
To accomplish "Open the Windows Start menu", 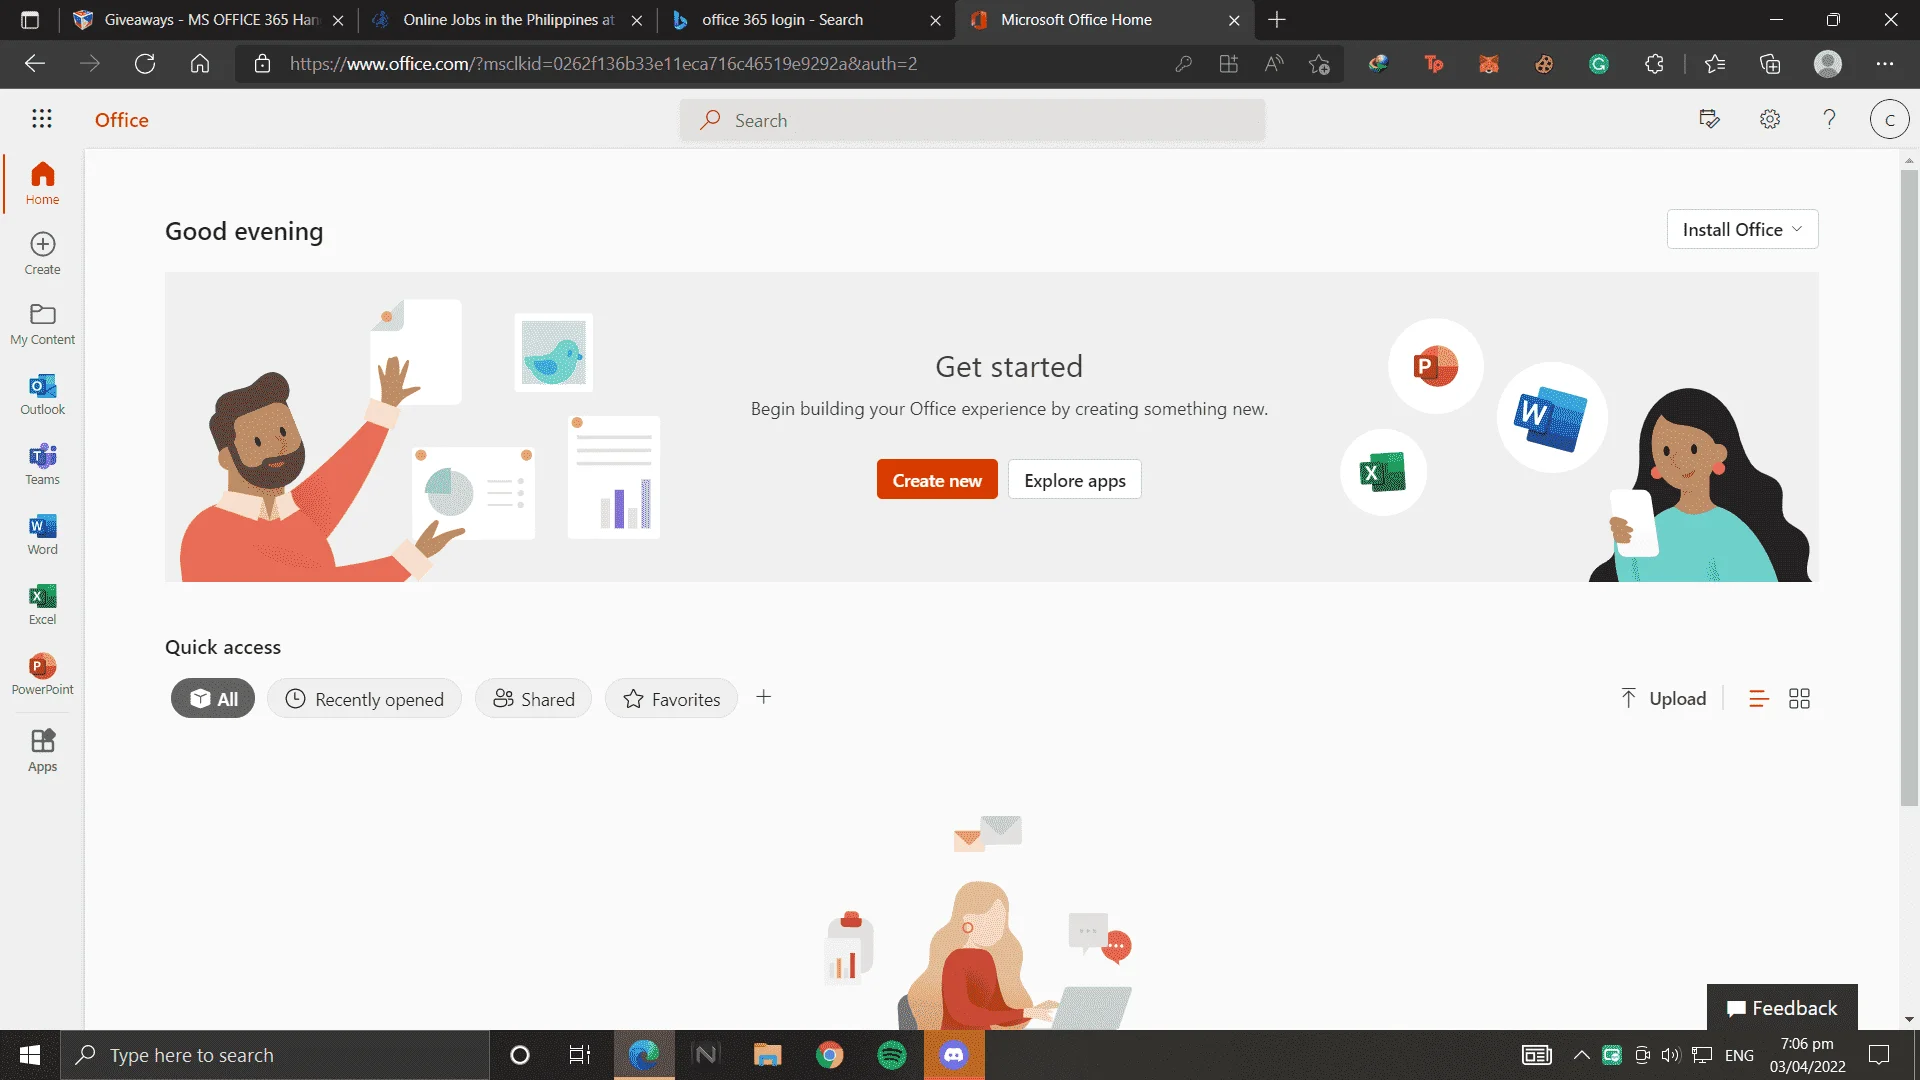I will 30,1055.
